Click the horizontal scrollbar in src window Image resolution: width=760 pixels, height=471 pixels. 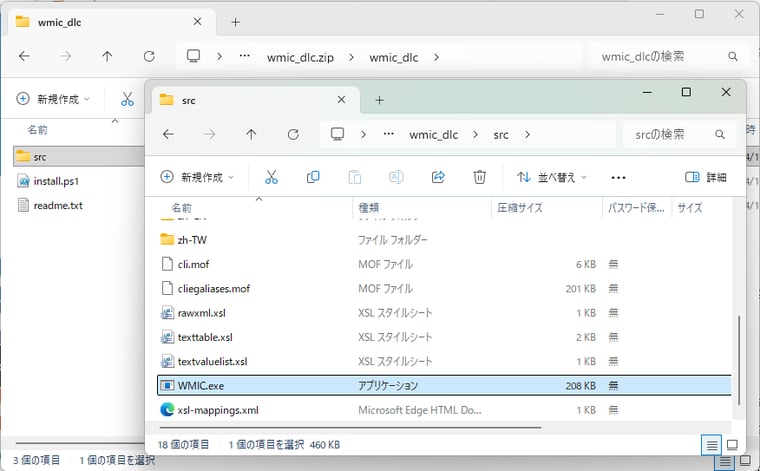pyautogui.click(x=350, y=427)
